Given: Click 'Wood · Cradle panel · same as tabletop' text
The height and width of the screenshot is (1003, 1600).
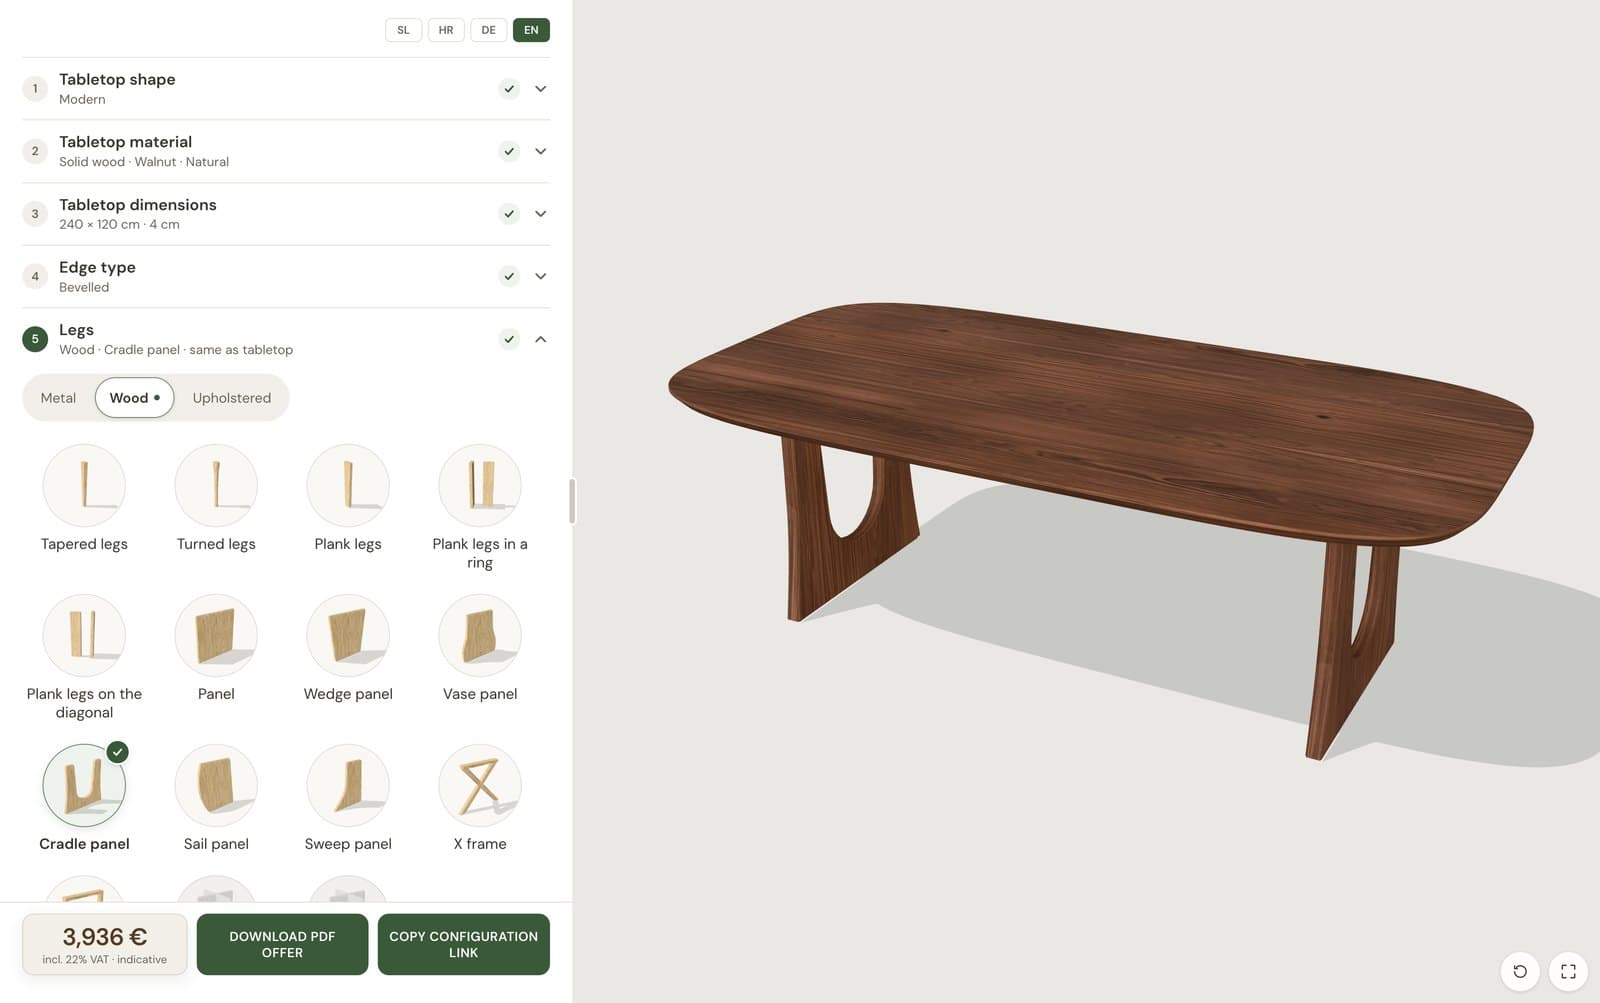Looking at the screenshot, I should (176, 350).
